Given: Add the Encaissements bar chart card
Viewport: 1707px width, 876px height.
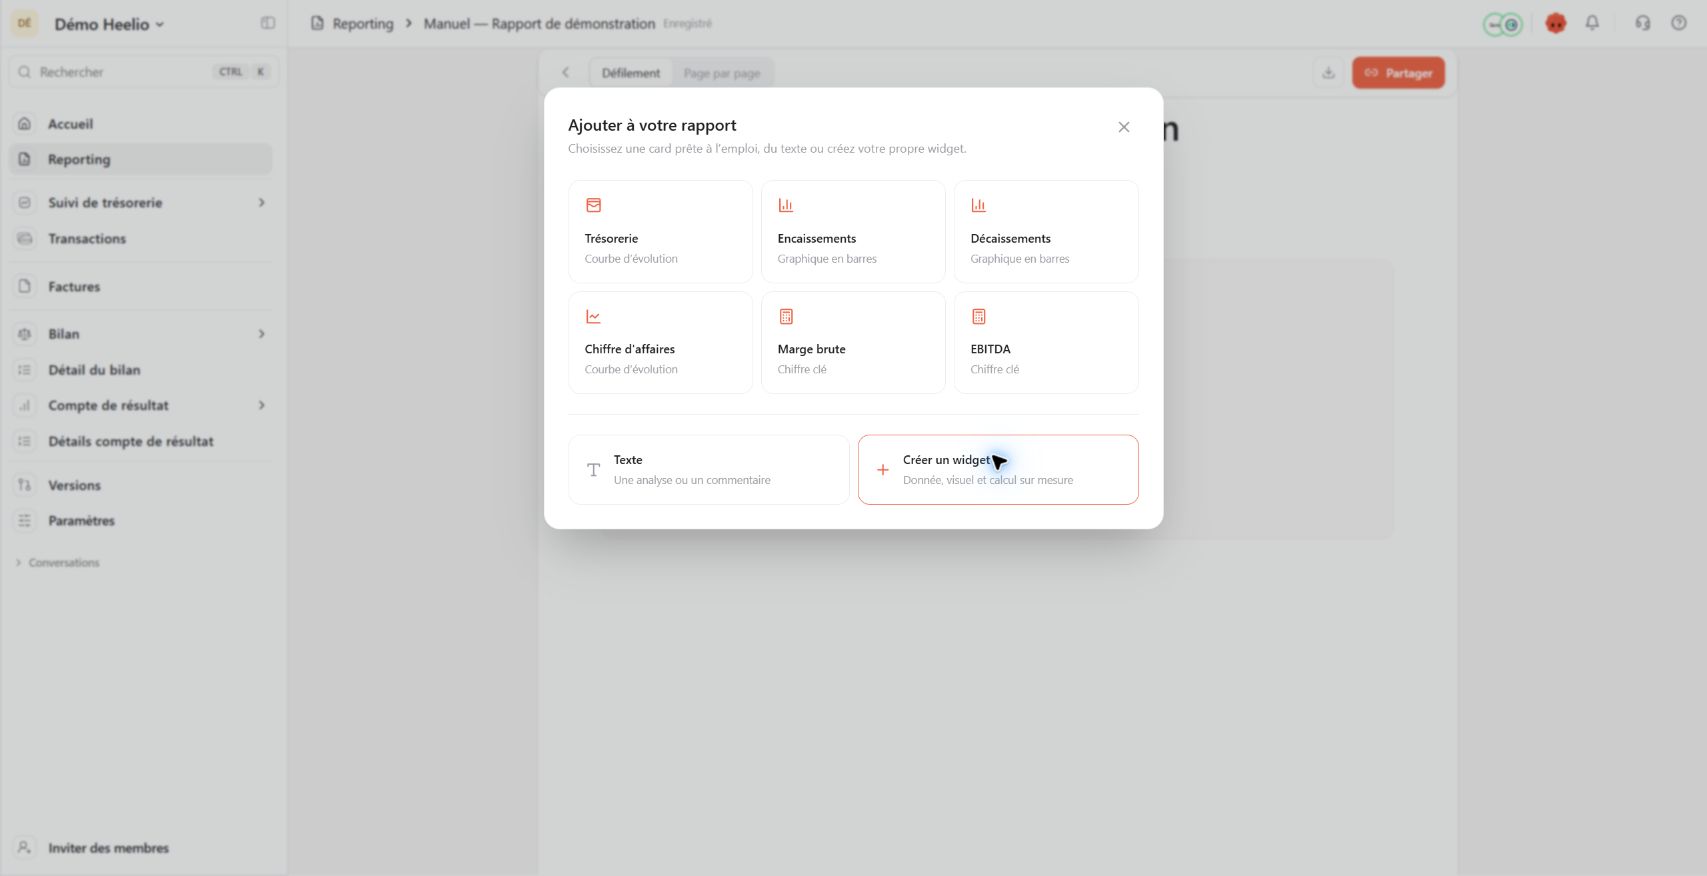Looking at the screenshot, I should (x=853, y=231).
